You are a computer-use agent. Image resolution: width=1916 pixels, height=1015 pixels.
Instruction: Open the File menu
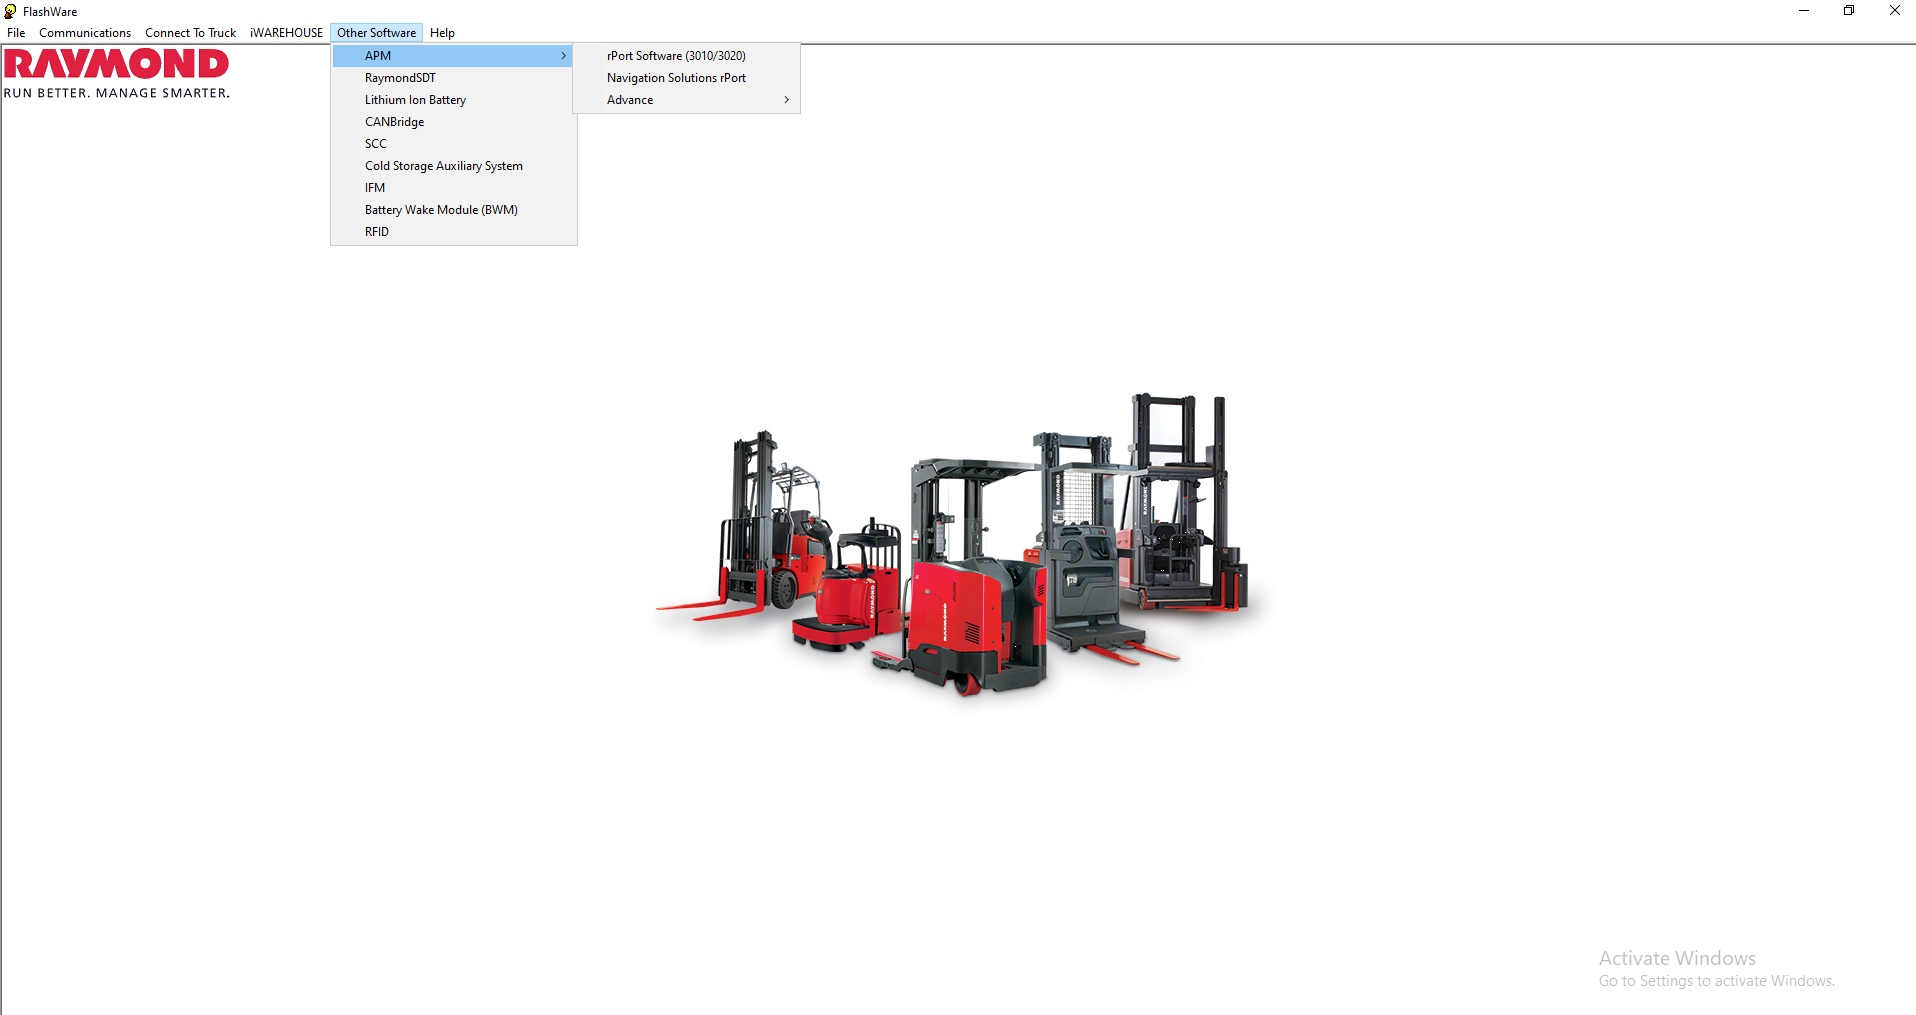click(15, 32)
